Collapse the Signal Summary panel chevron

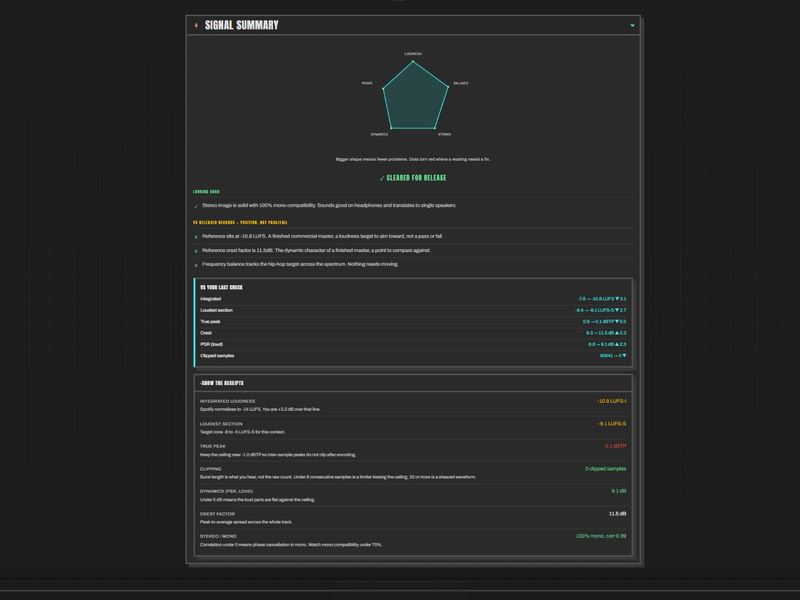(632, 25)
